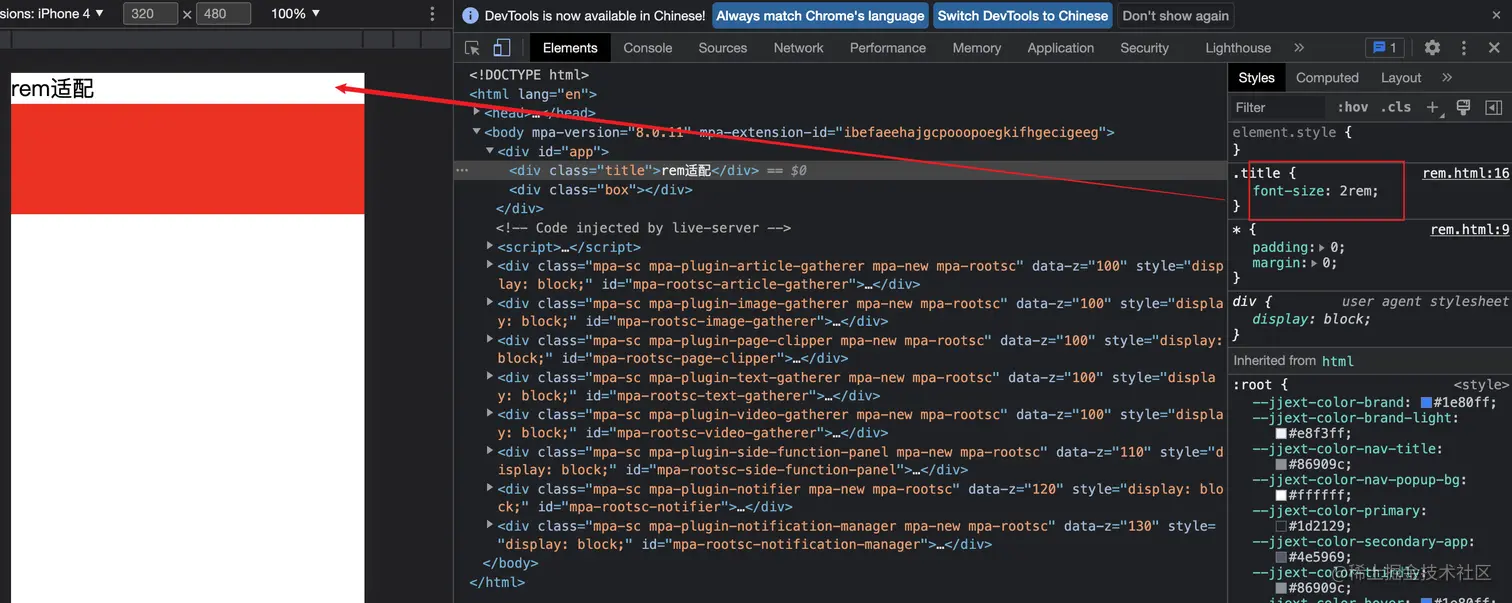The image size is (1512, 603).
Task: Click the Don't show again button
Action: pos(1175,16)
